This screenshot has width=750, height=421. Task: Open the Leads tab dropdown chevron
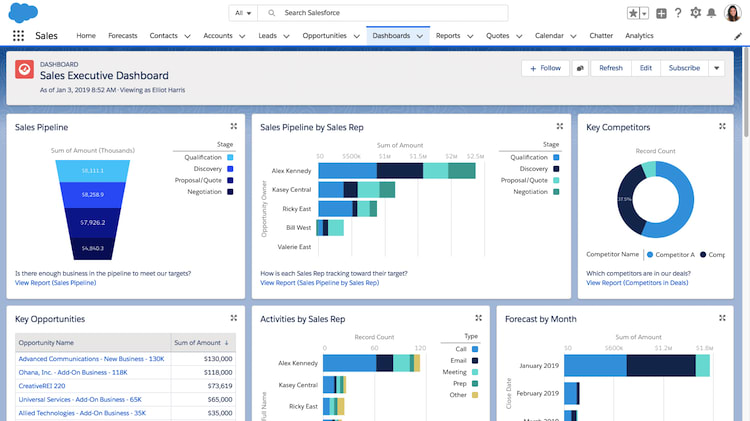click(286, 36)
